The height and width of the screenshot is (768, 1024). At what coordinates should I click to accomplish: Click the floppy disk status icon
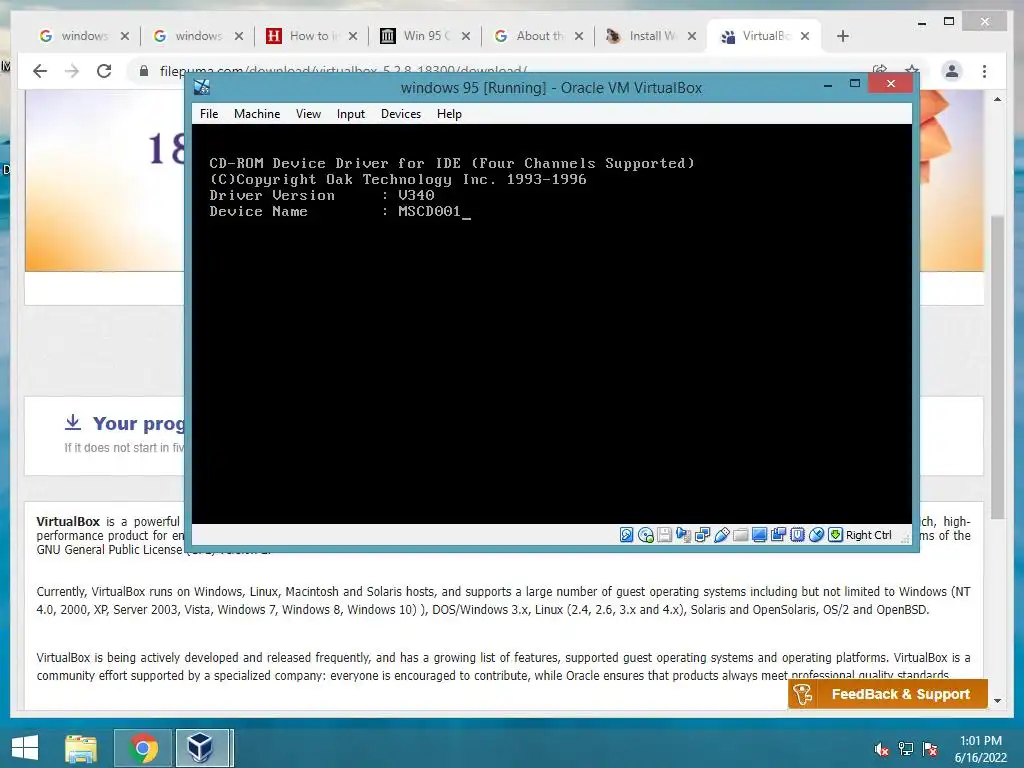pyautogui.click(x=664, y=535)
